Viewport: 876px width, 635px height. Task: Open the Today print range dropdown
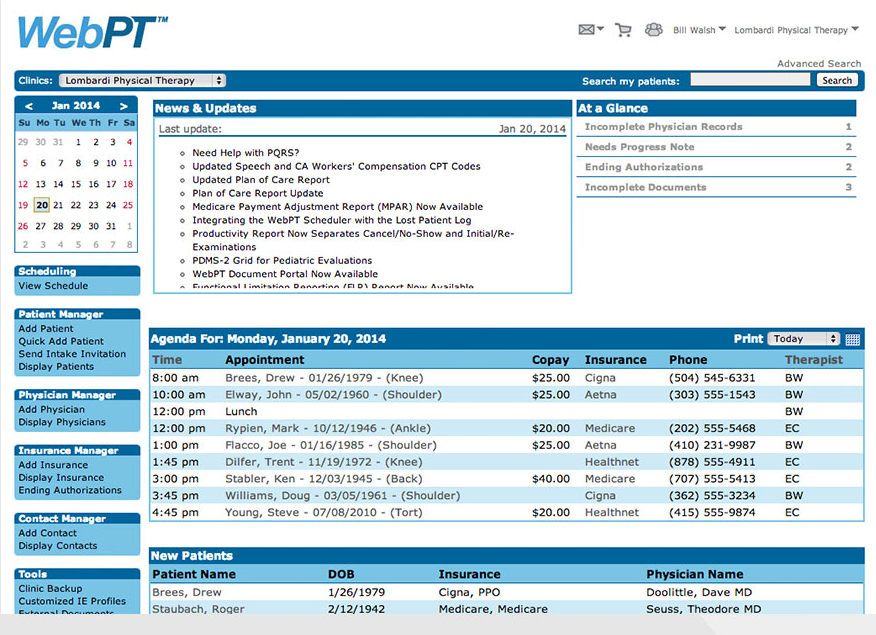(804, 339)
